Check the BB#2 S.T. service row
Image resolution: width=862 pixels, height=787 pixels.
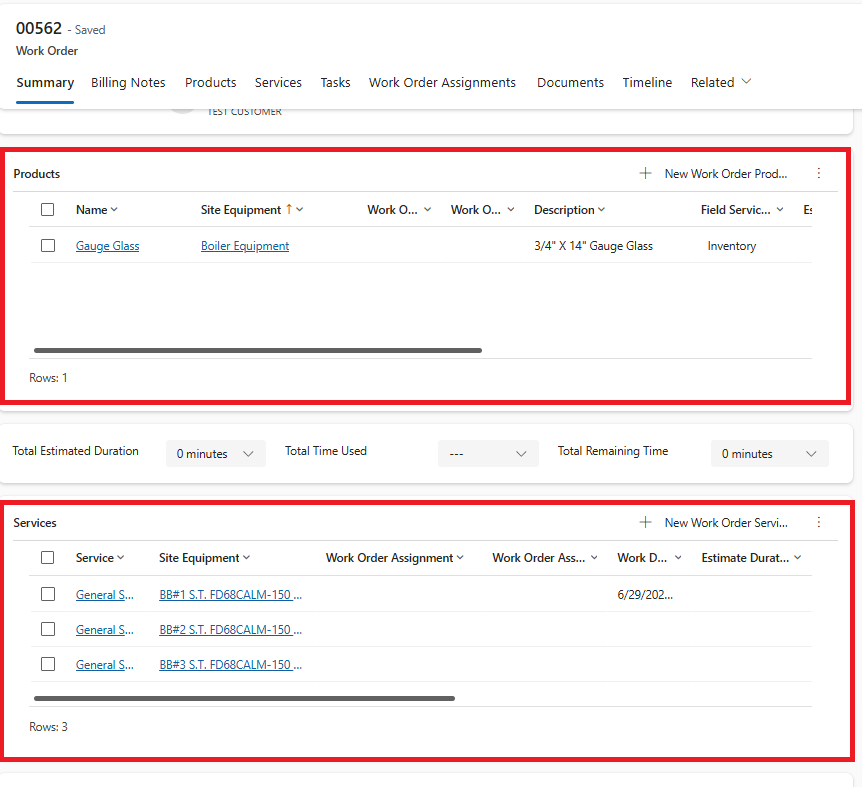(48, 629)
